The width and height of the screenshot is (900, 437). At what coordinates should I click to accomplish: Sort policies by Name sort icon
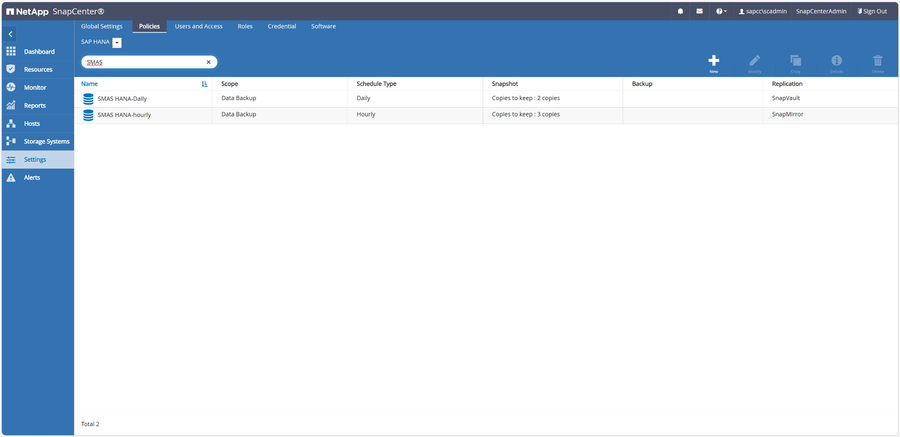coord(204,84)
